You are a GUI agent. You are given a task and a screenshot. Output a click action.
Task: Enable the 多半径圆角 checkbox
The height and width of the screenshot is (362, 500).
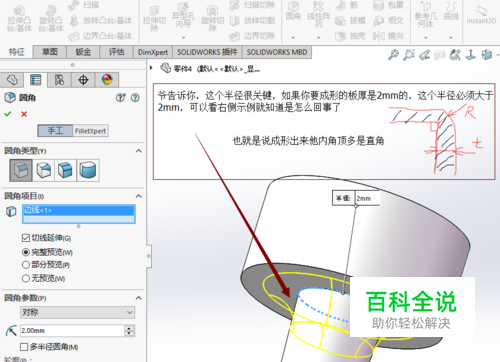[24, 347]
